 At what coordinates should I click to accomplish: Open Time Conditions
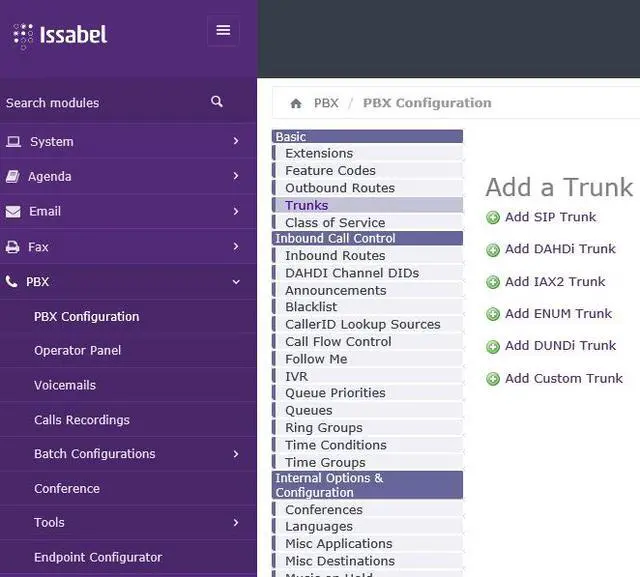tap(367, 445)
